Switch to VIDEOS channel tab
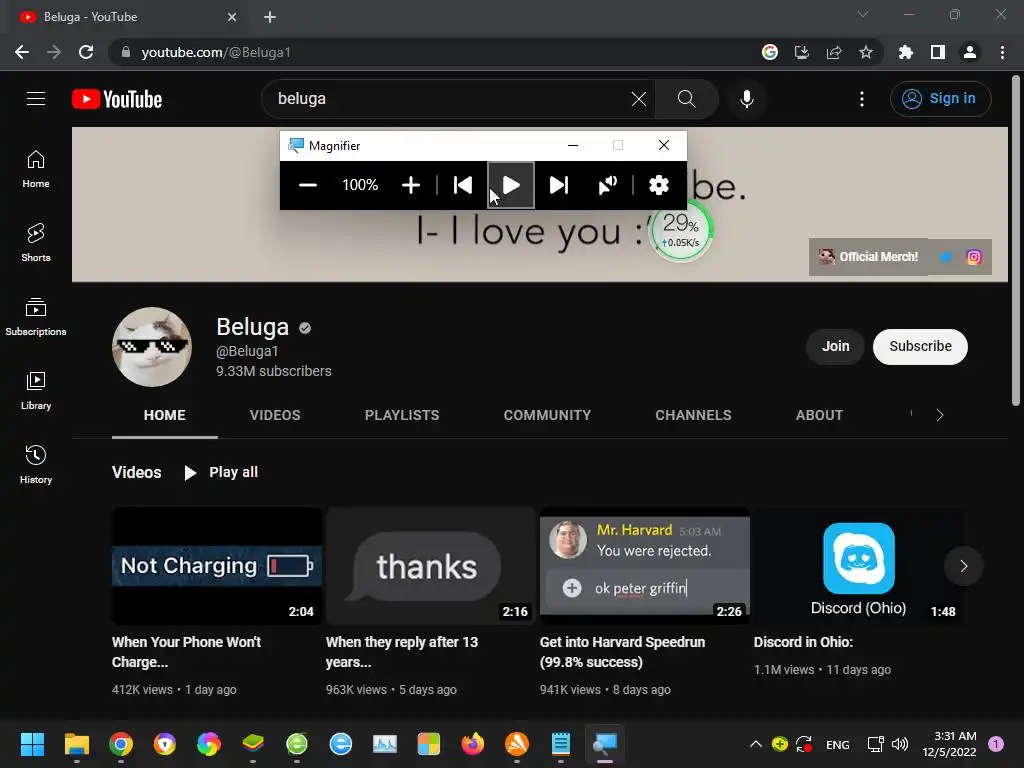 click(x=275, y=415)
